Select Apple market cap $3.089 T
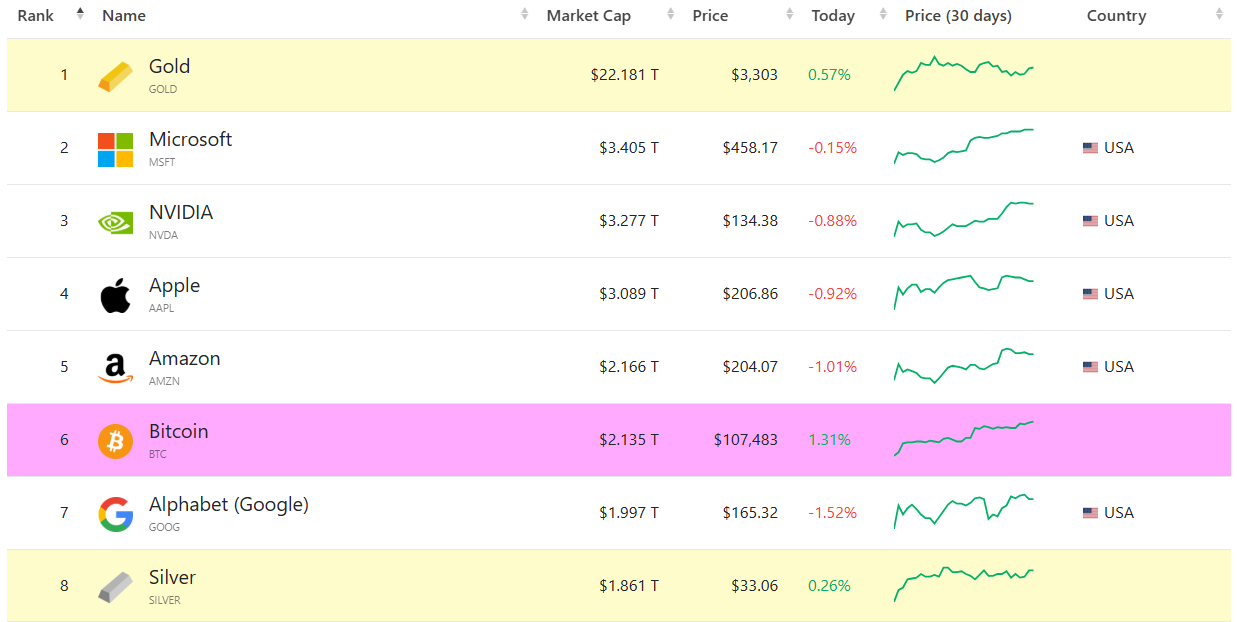 (x=629, y=294)
